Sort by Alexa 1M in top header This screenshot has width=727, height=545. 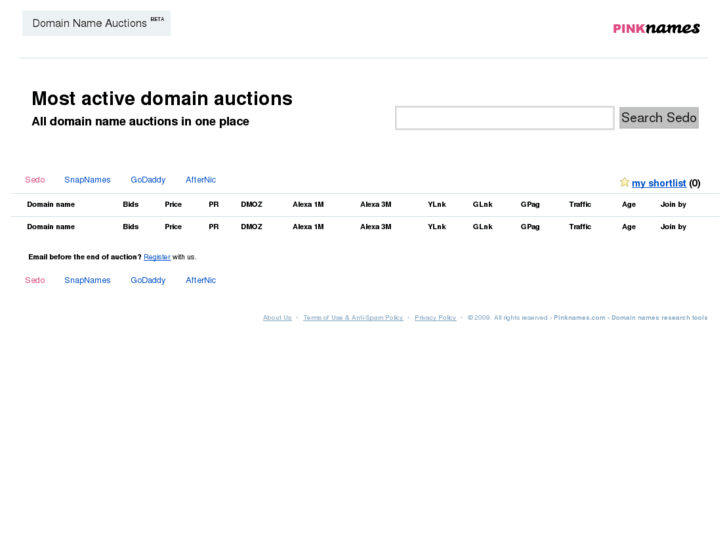(x=308, y=205)
